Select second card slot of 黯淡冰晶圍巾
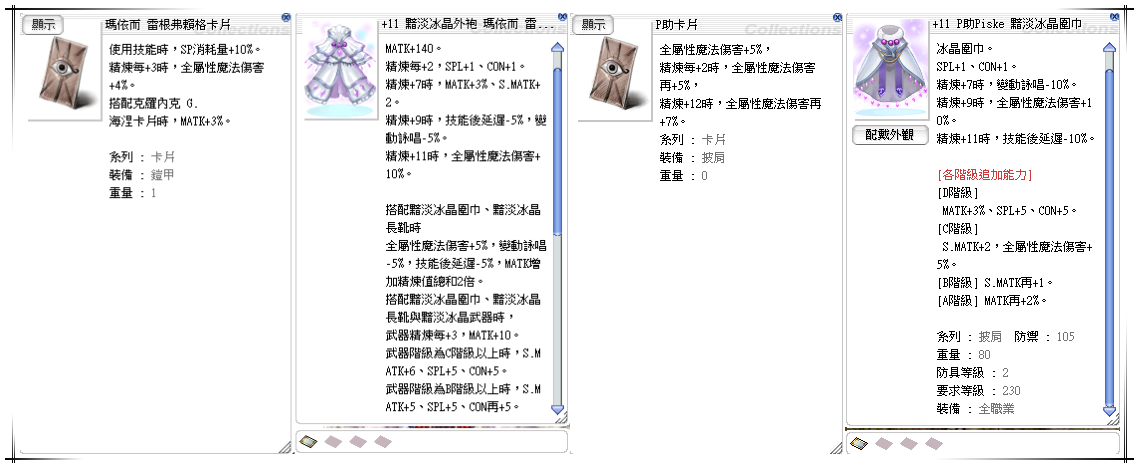The height and width of the screenshot is (468, 1139). pyautogui.click(x=883, y=441)
